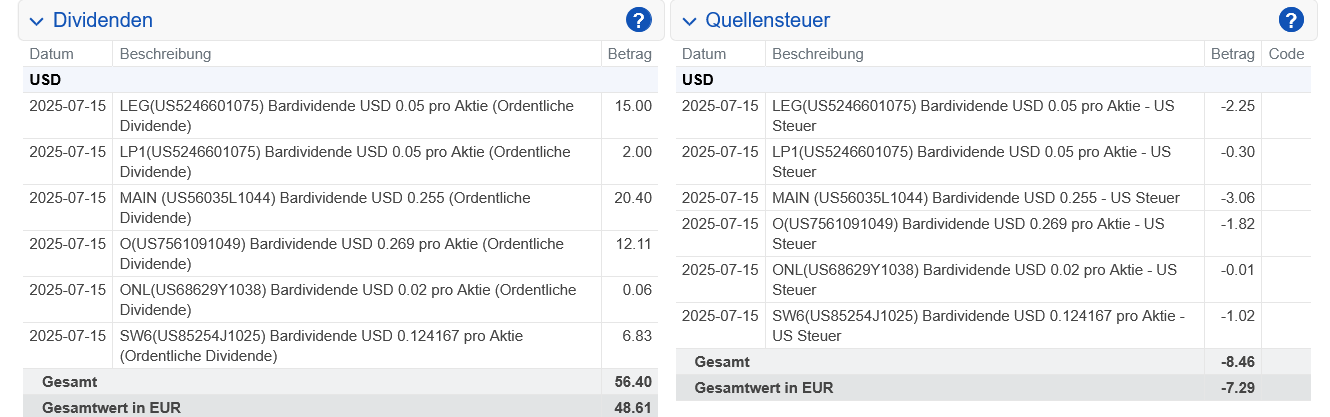Open help for the Quellensteuer section
The image size is (1330, 417).
[1291, 20]
